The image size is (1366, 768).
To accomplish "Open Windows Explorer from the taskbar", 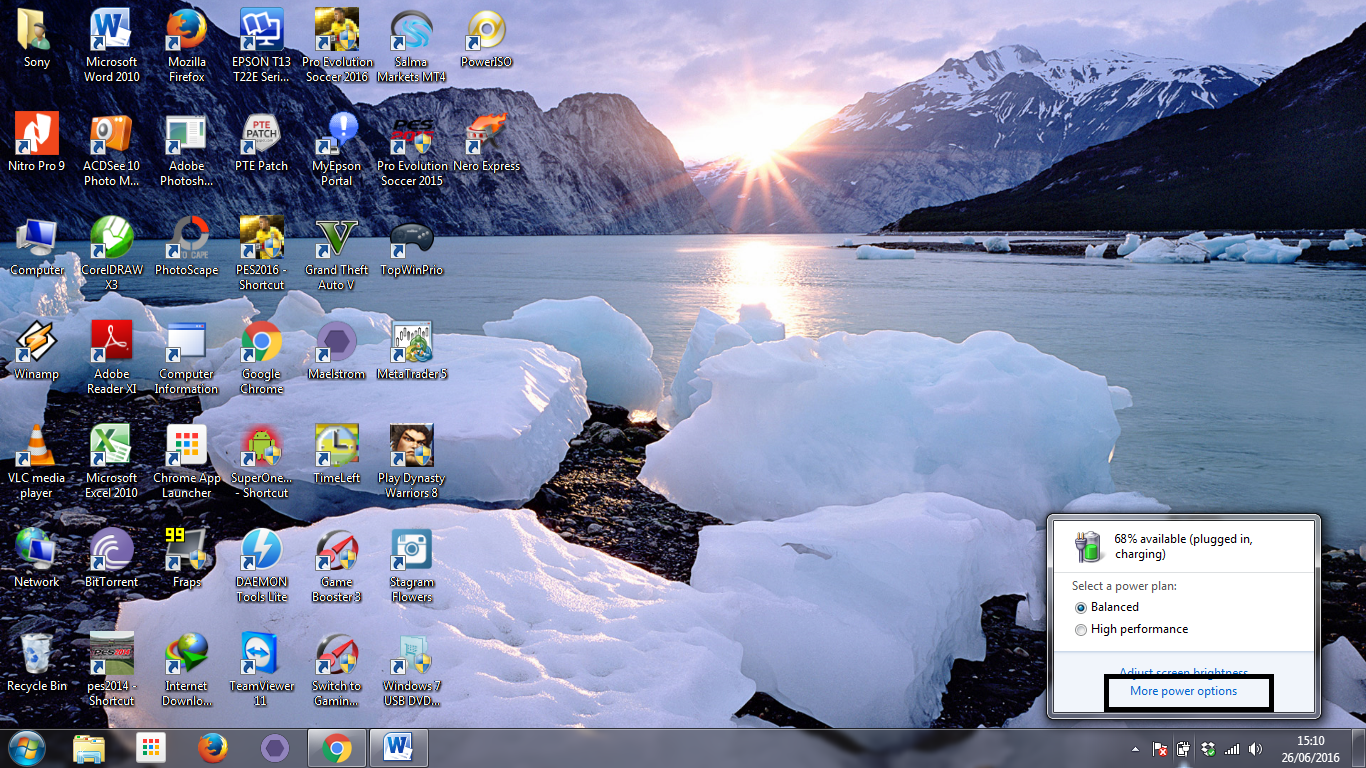I will (89, 748).
